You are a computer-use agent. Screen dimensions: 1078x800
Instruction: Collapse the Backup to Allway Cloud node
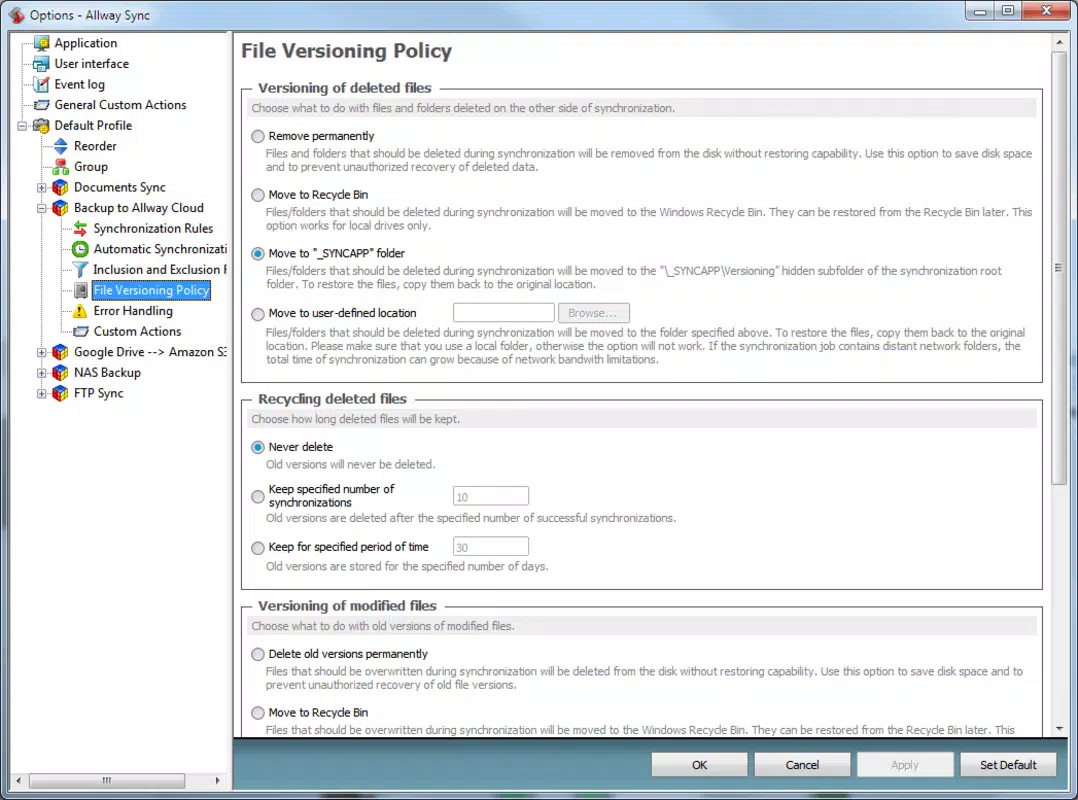point(41,208)
